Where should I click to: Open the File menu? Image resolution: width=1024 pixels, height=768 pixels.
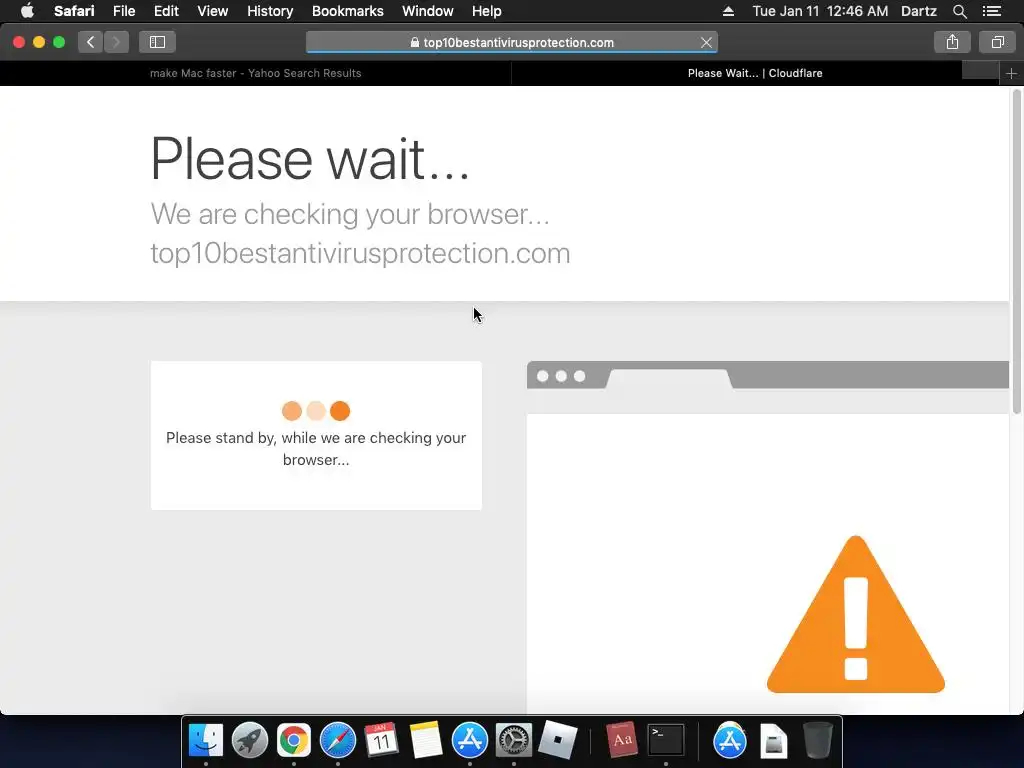coord(123,11)
